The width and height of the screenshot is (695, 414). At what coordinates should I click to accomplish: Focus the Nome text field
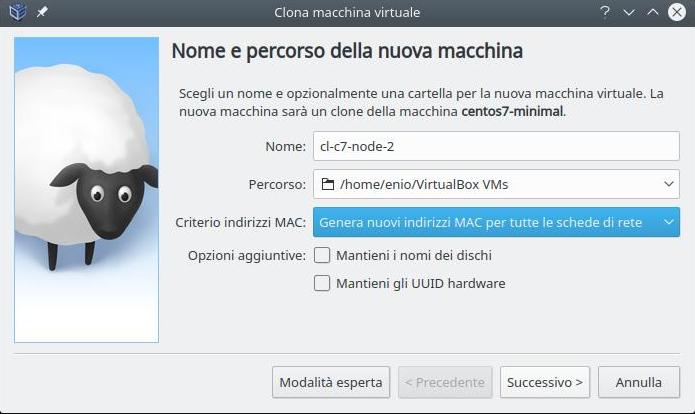(x=496, y=146)
